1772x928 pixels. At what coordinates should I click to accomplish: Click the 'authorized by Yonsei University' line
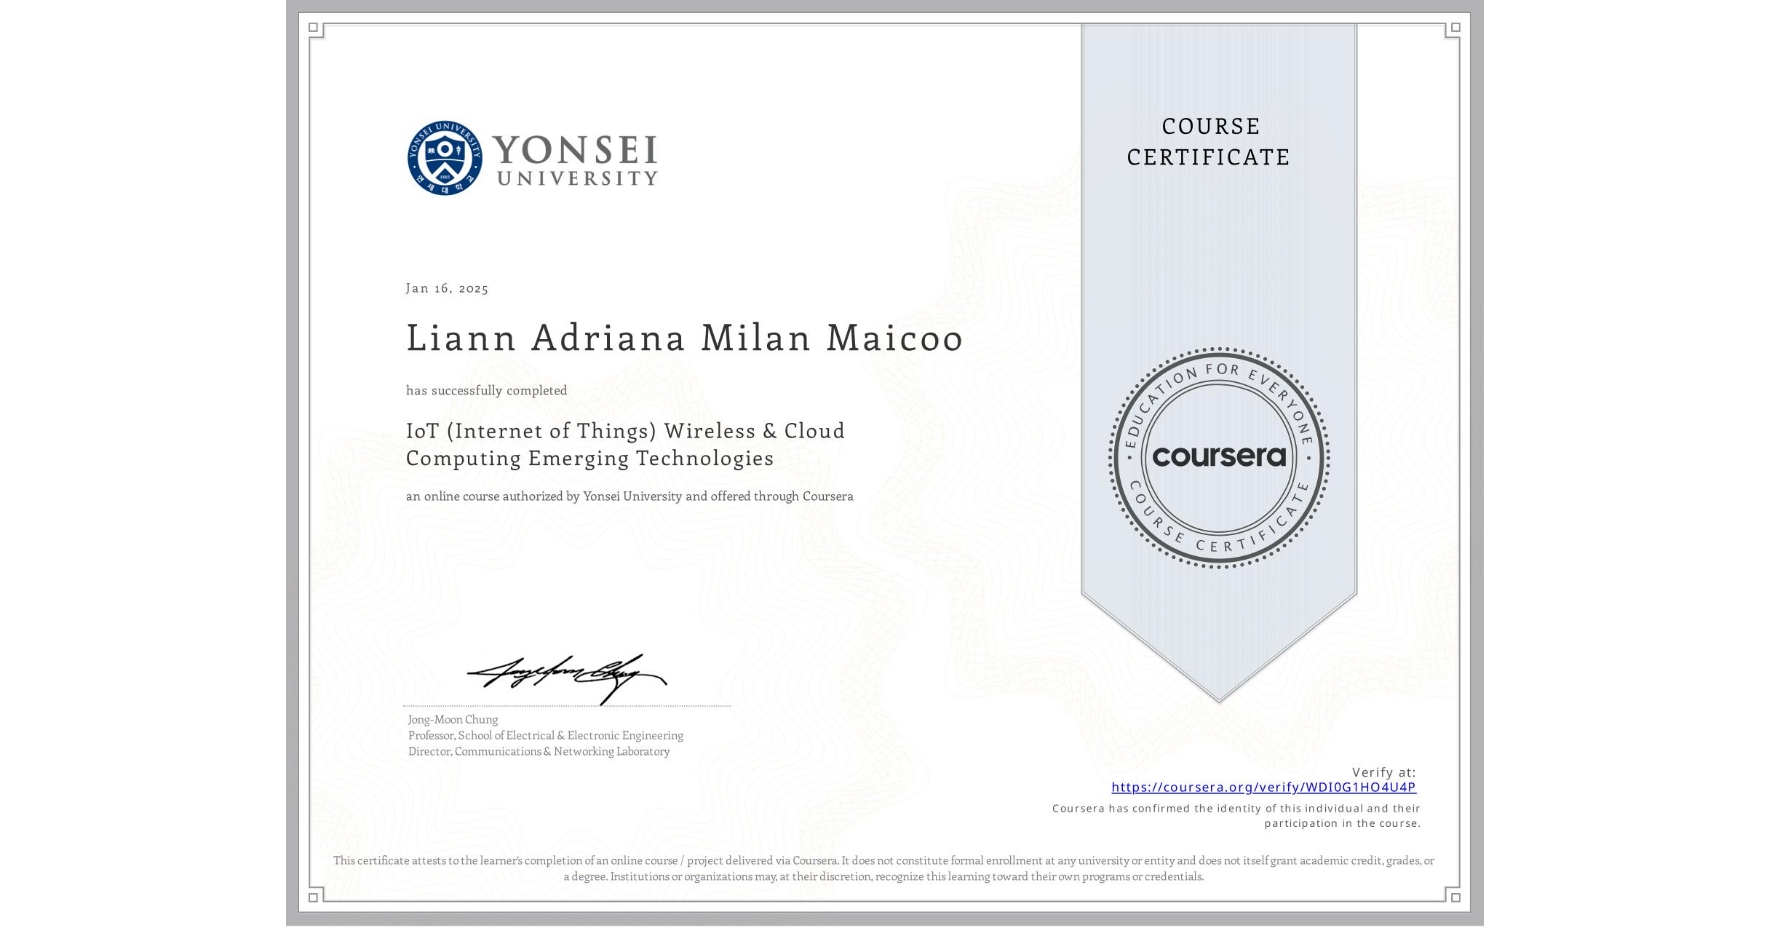(629, 496)
